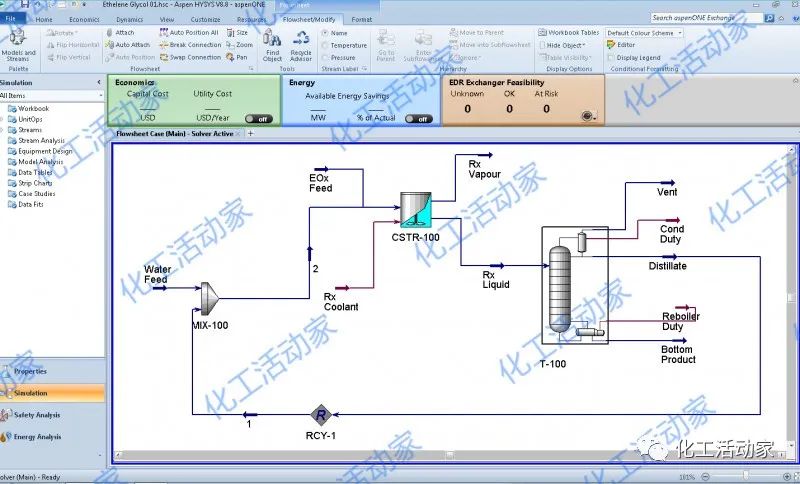Activate the Pan tool
Viewport: 800px width, 484px height.
pyautogui.click(x=237, y=57)
